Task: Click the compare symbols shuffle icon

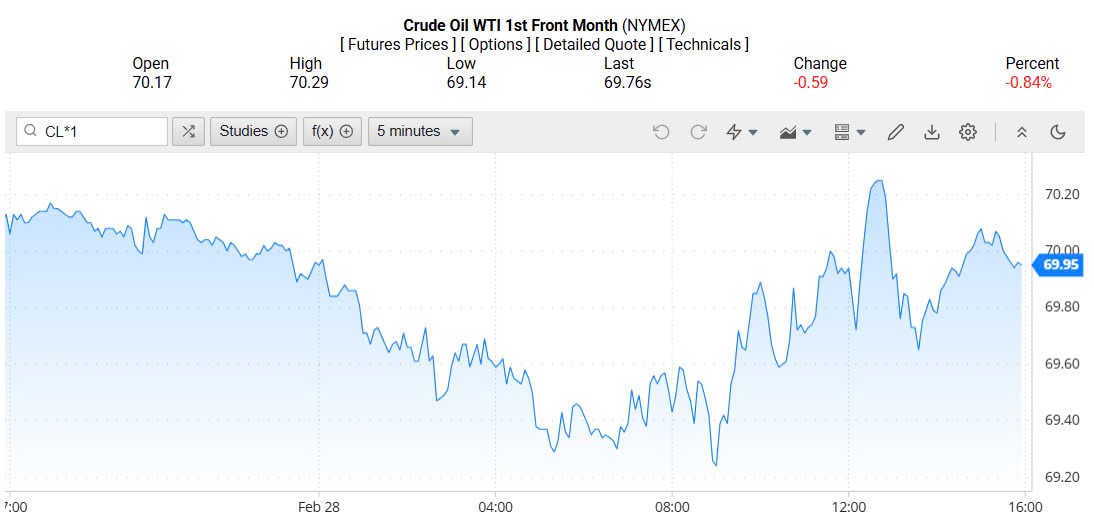Action: tap(188, 131)
